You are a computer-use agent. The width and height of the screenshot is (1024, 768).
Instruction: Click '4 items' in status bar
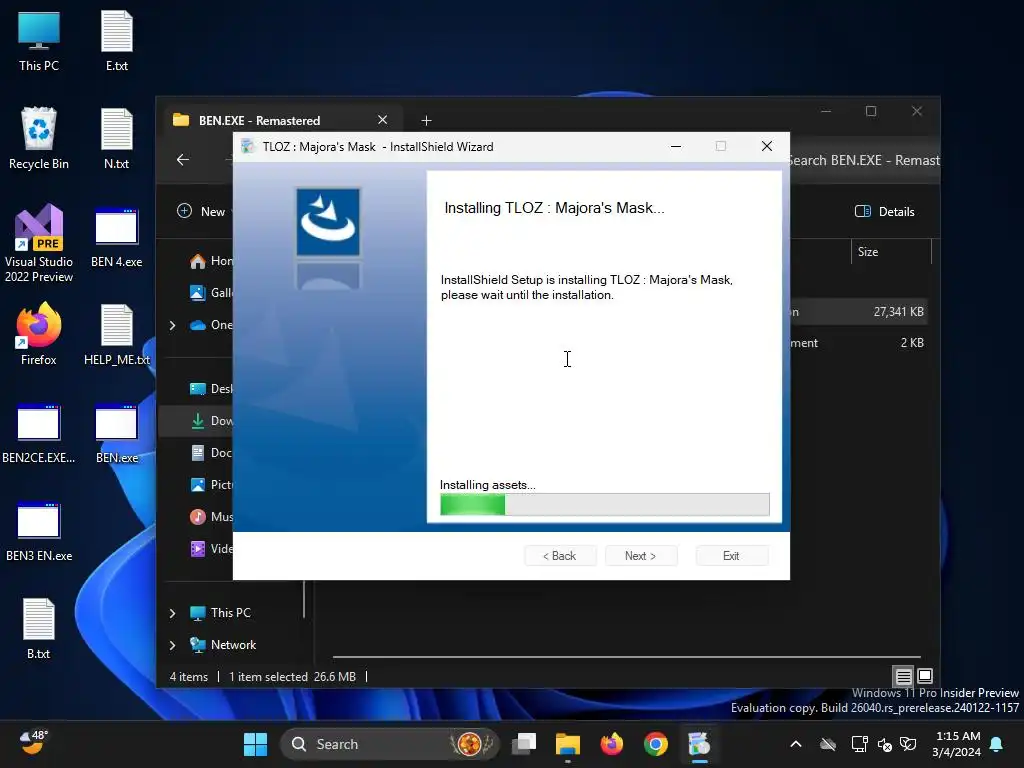[189, 677]
